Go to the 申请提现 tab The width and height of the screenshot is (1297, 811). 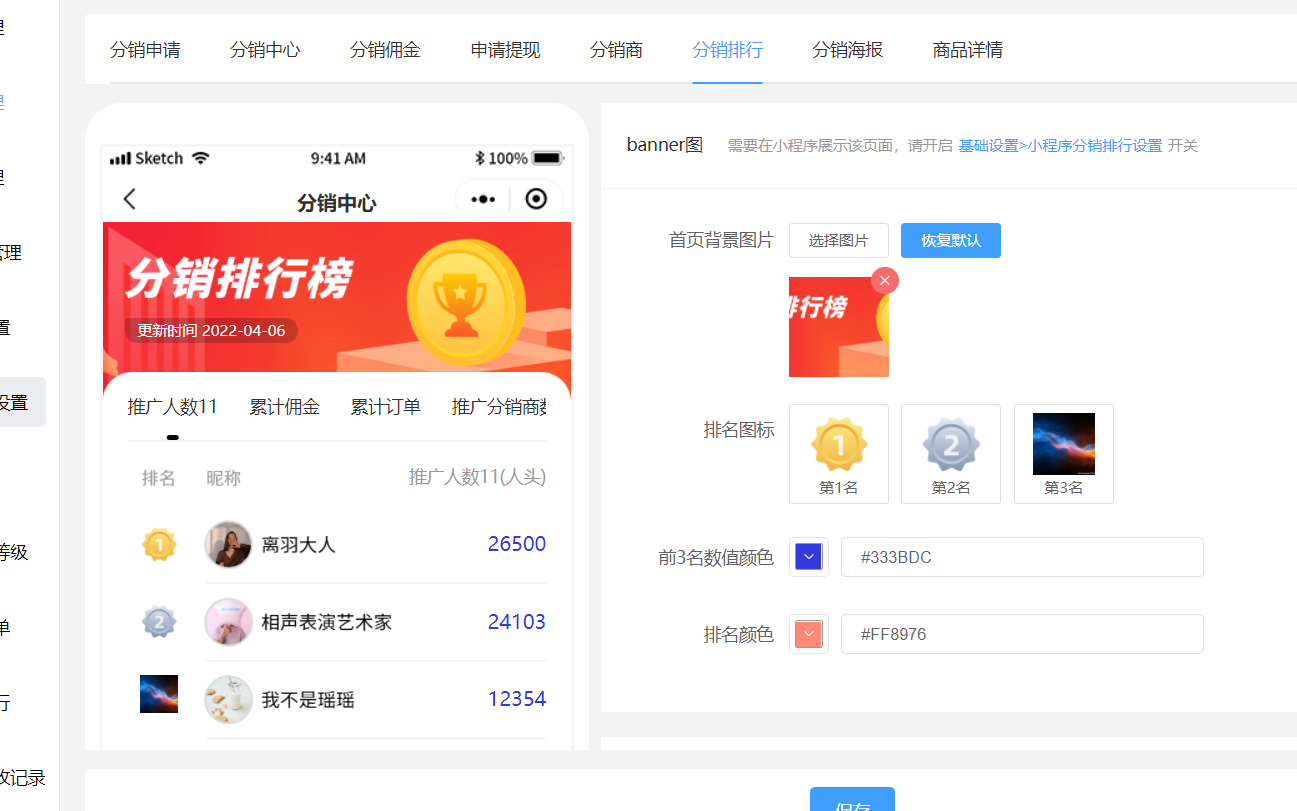click(506, 50)
